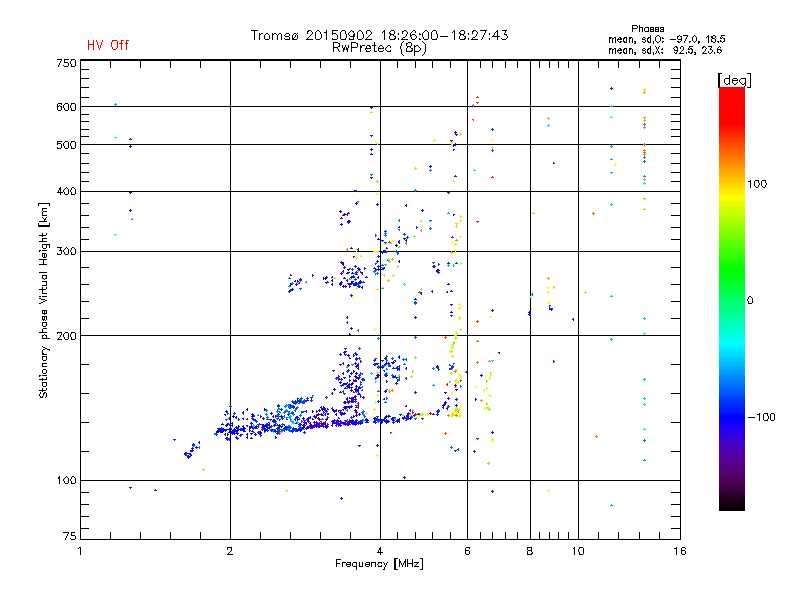Screen dimensions: 800x600
Task: Click the y-axis label '500'
Action: click(x=66, y=145)
